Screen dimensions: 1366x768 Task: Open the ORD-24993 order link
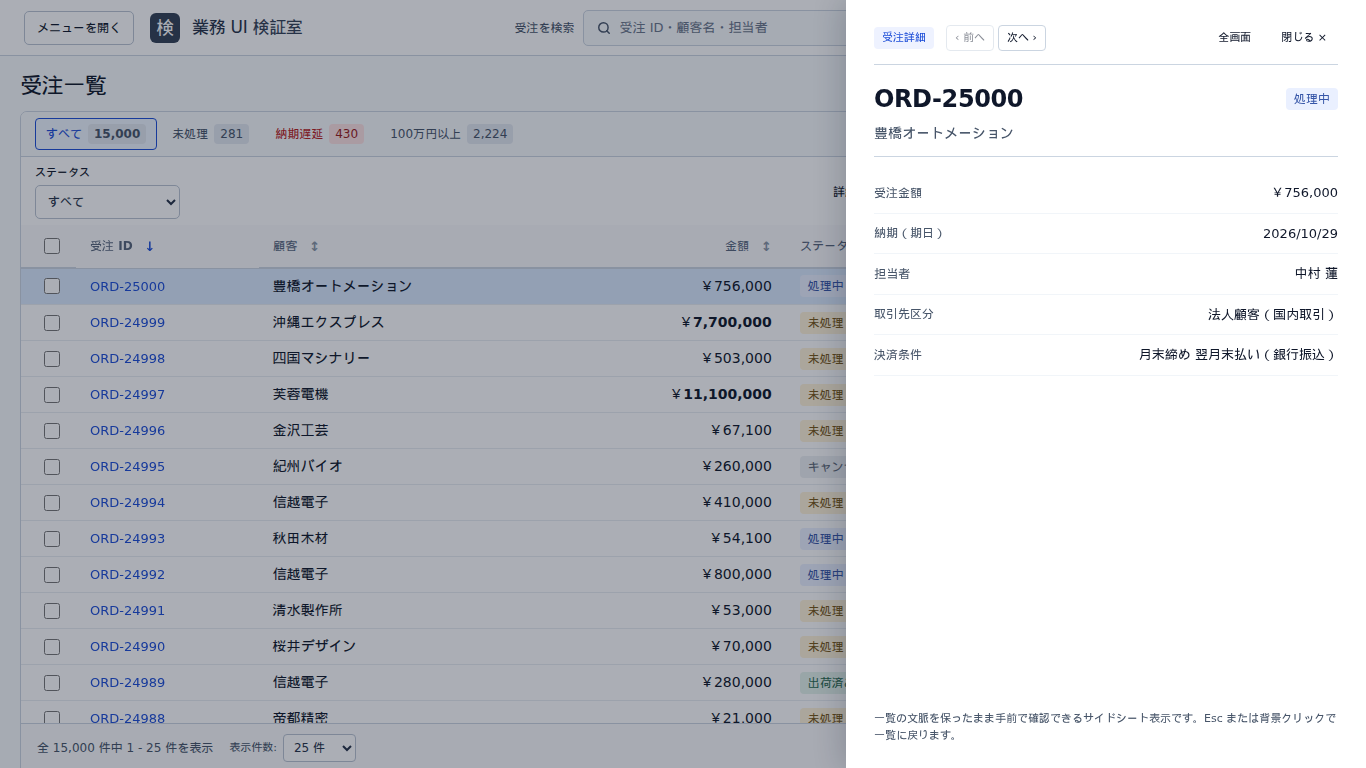click(127, 538)
